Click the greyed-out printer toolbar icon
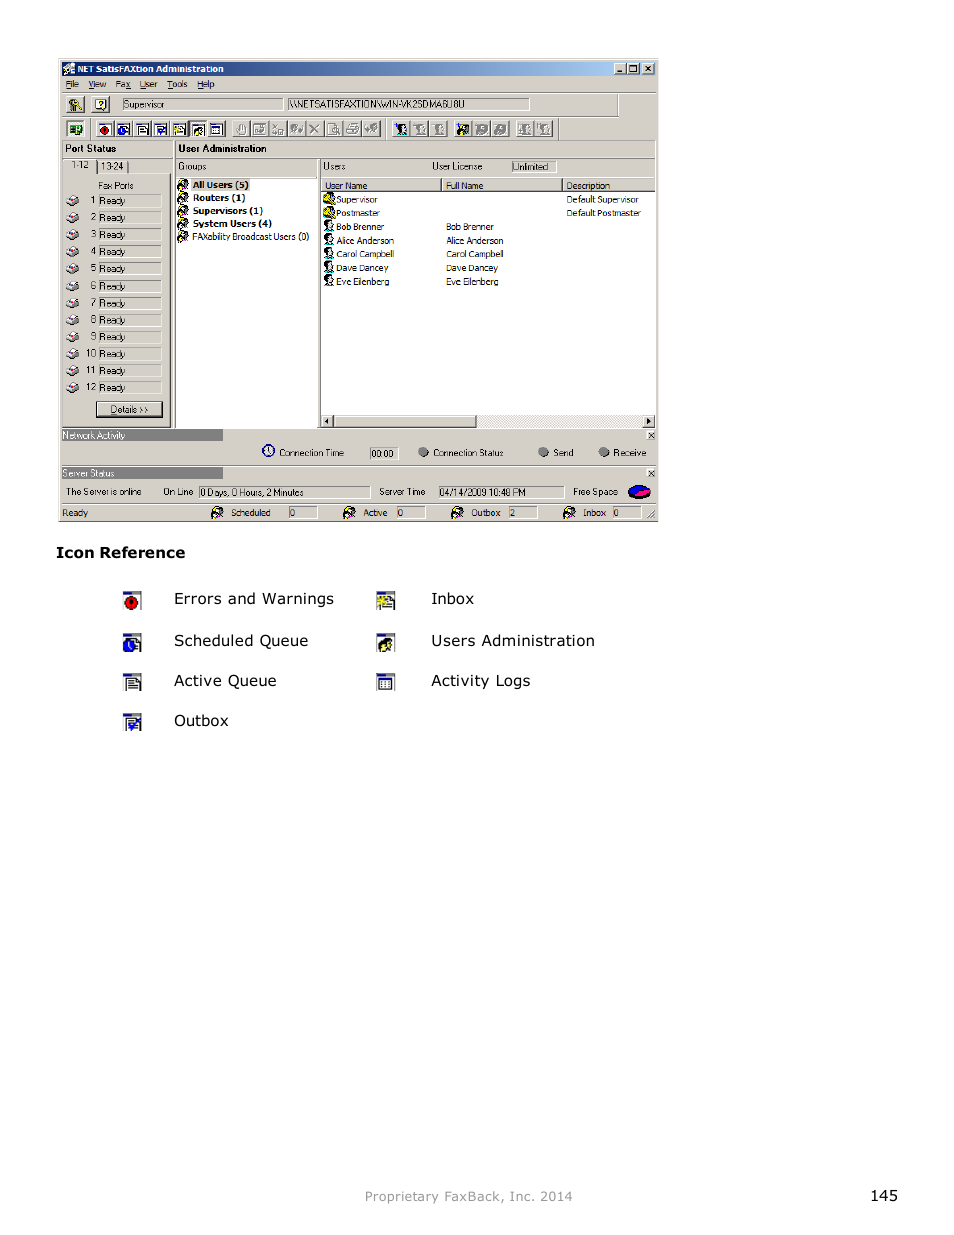This screenshot has width=954, height=1235. 352,129
